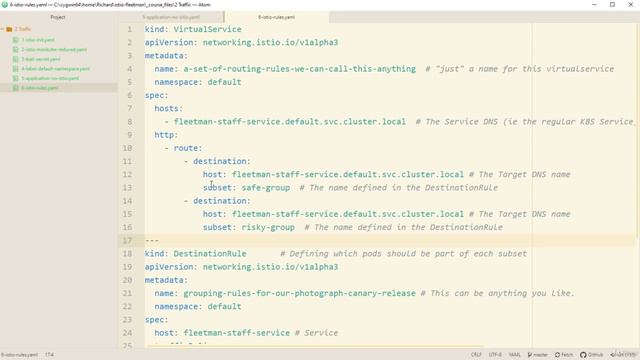The height and width of the screenshot is (360, 640).
Task: Click the git branch icon in status bar
Action: (x=530, y=355)
